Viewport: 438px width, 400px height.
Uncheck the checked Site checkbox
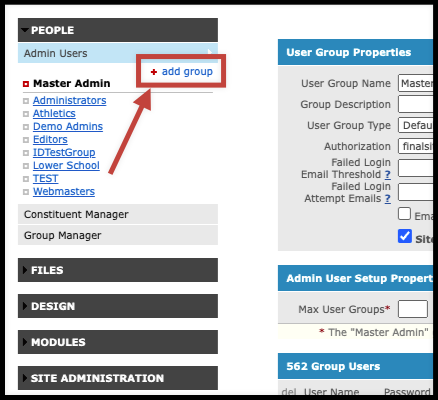405,236
